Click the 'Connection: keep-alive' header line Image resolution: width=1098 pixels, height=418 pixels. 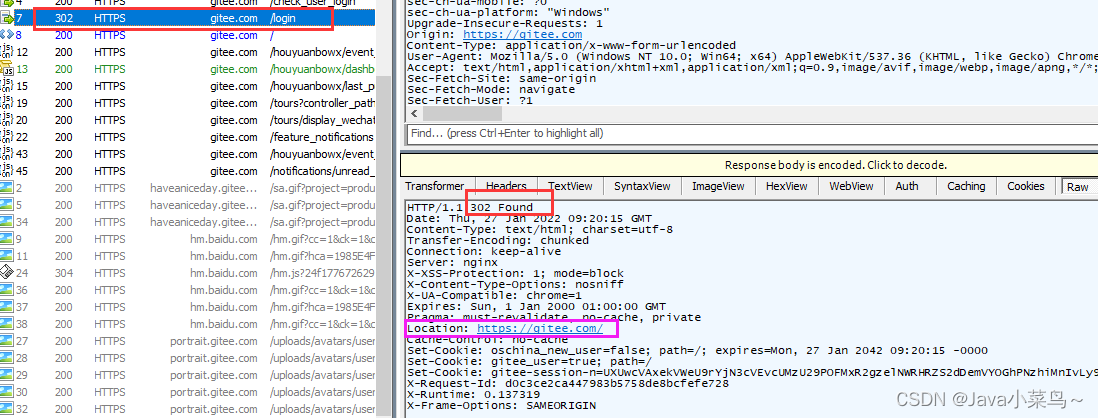[483, 251]
